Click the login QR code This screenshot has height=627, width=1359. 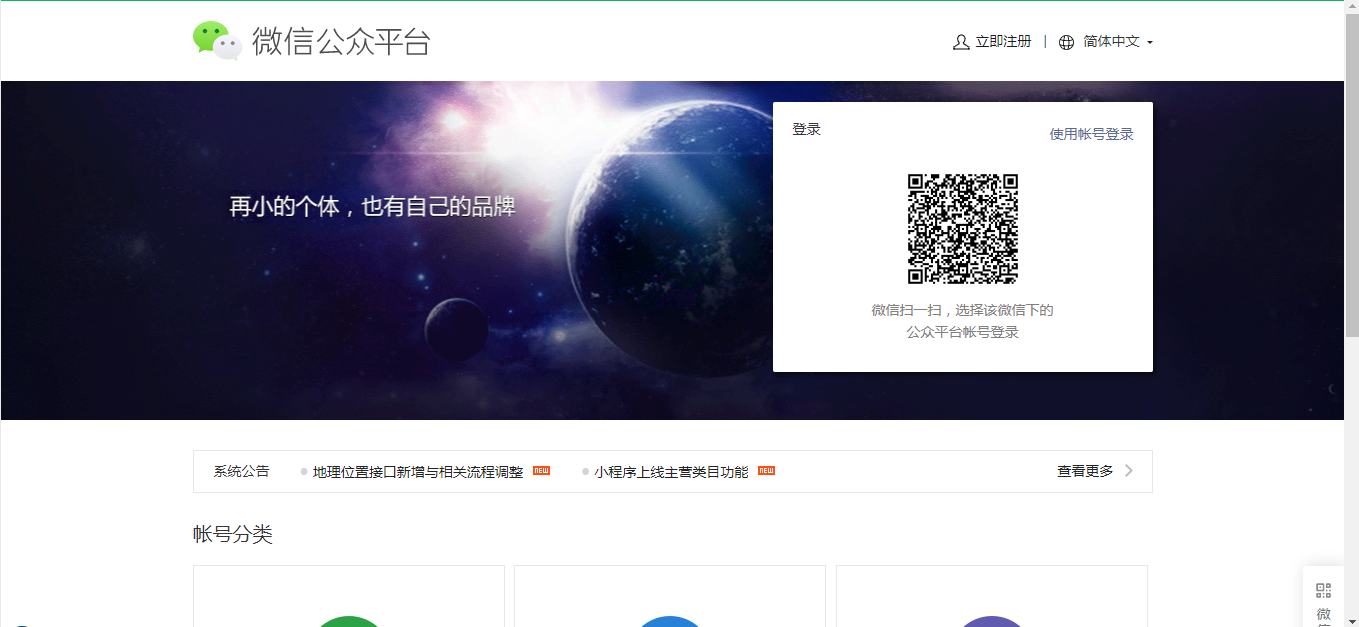coord(963,229)
